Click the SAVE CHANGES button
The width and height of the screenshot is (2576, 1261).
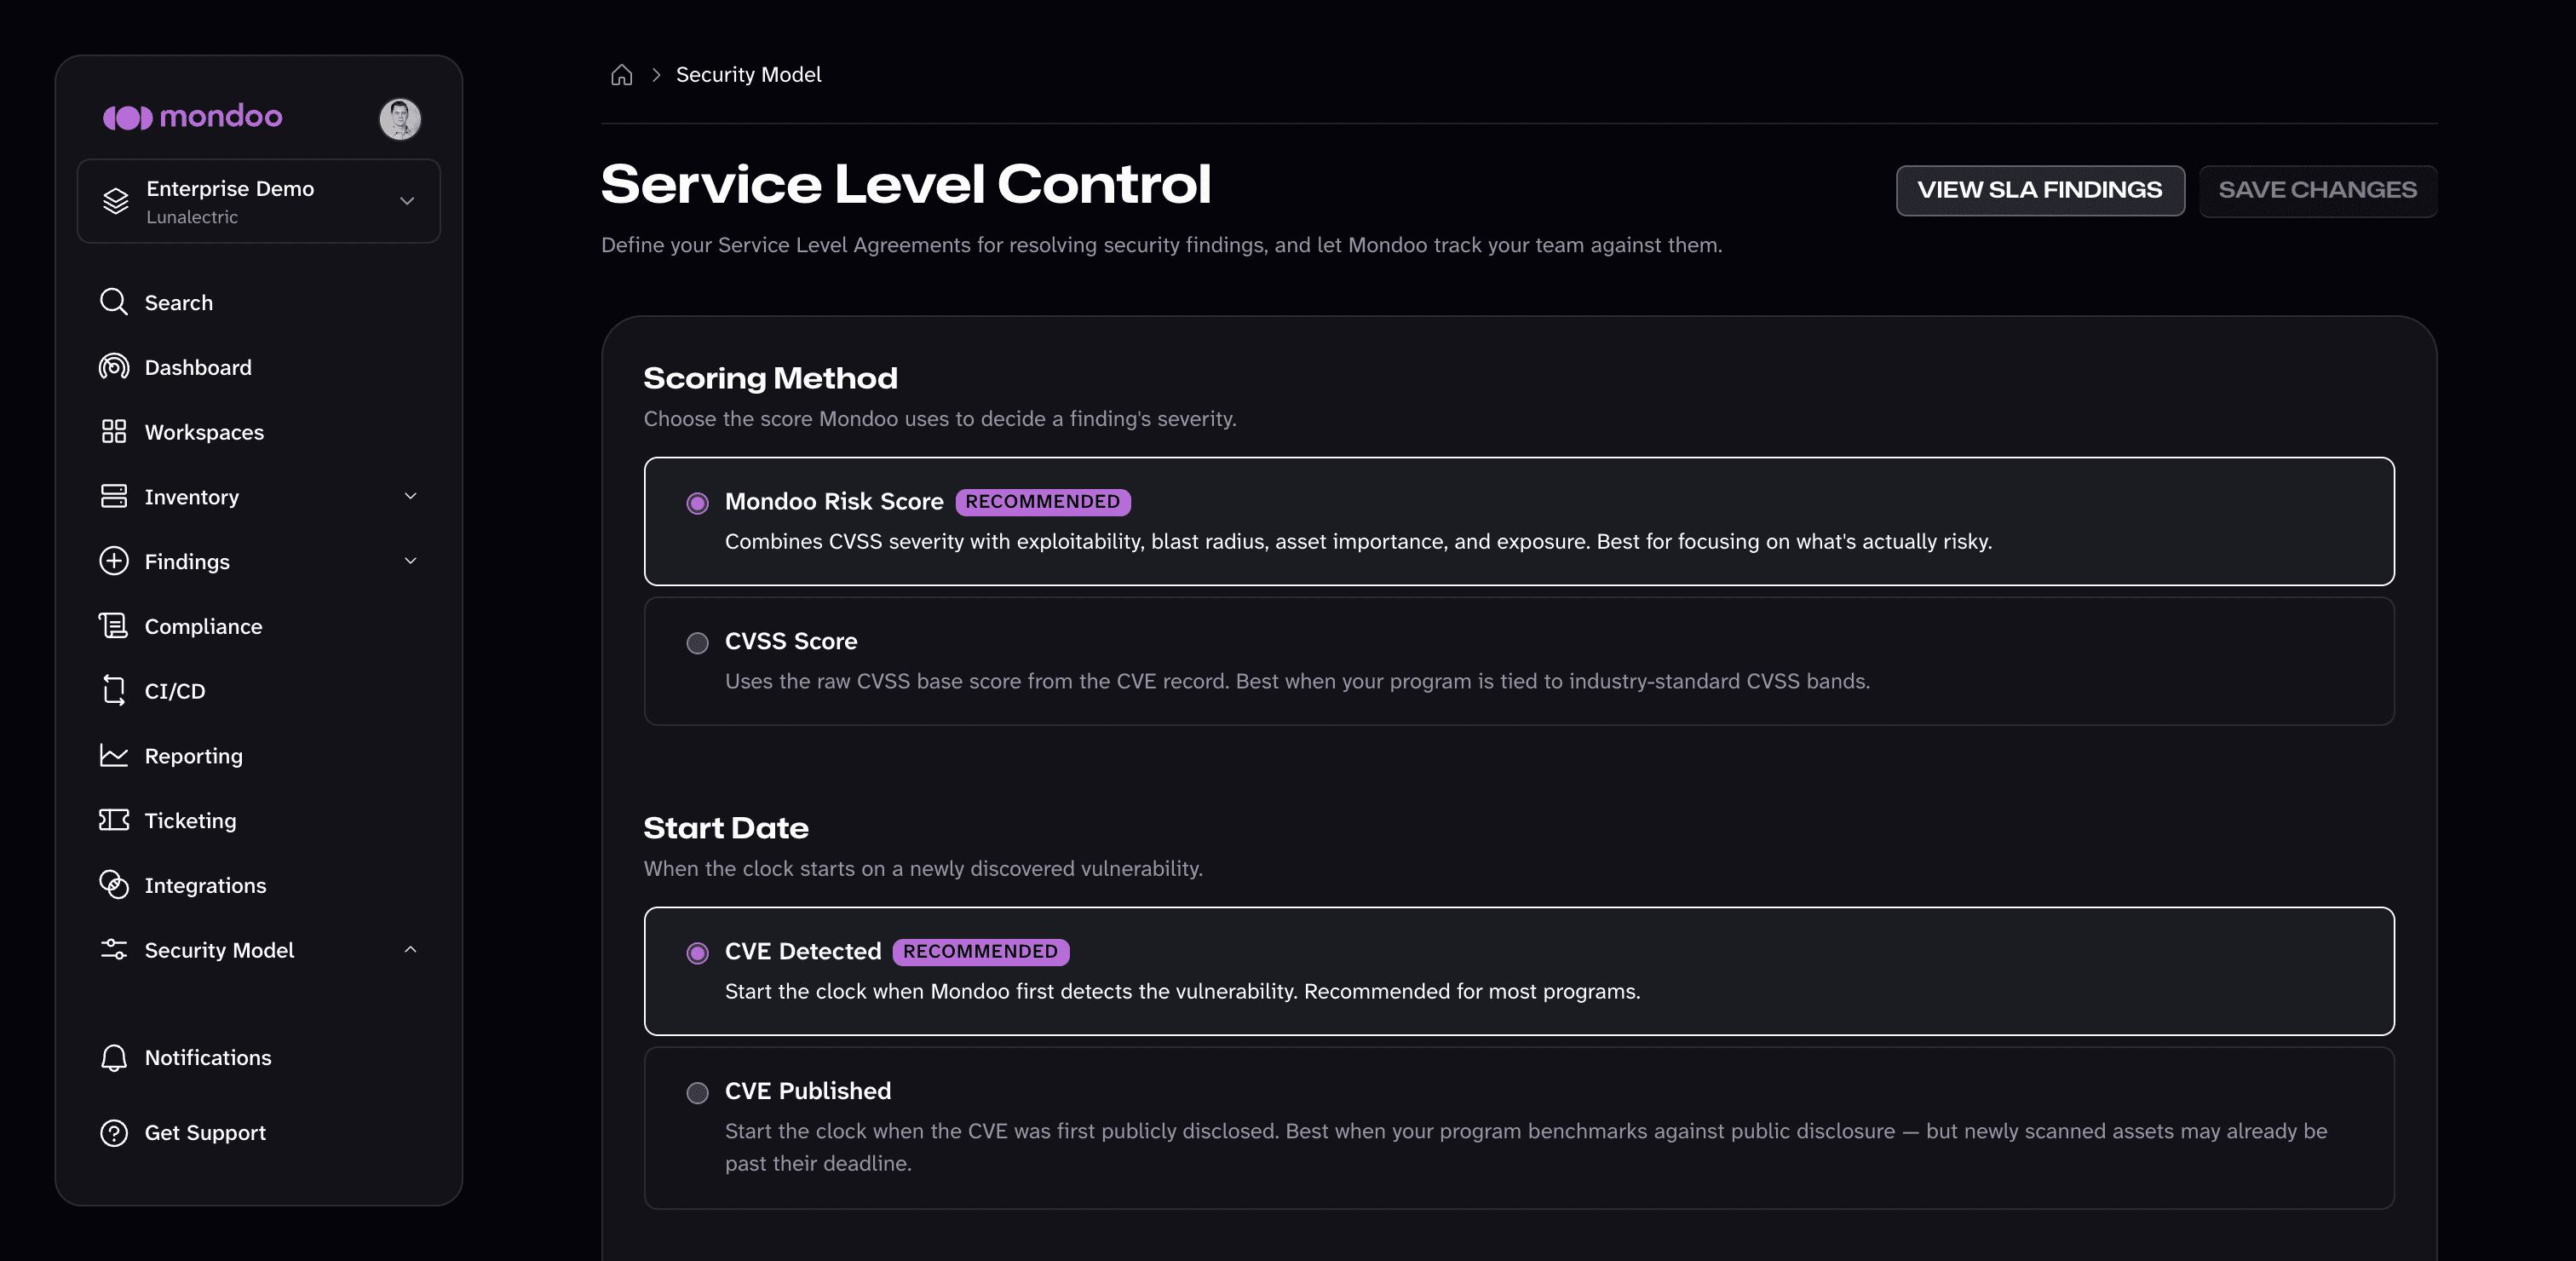coord(2318,190)
